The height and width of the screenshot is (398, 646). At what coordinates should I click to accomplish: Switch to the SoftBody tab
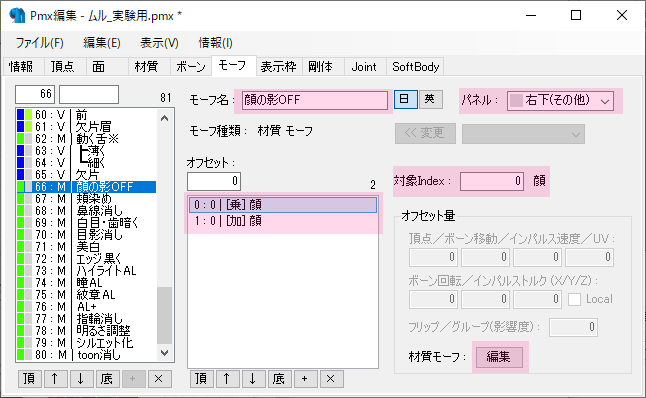coord(416,67)
